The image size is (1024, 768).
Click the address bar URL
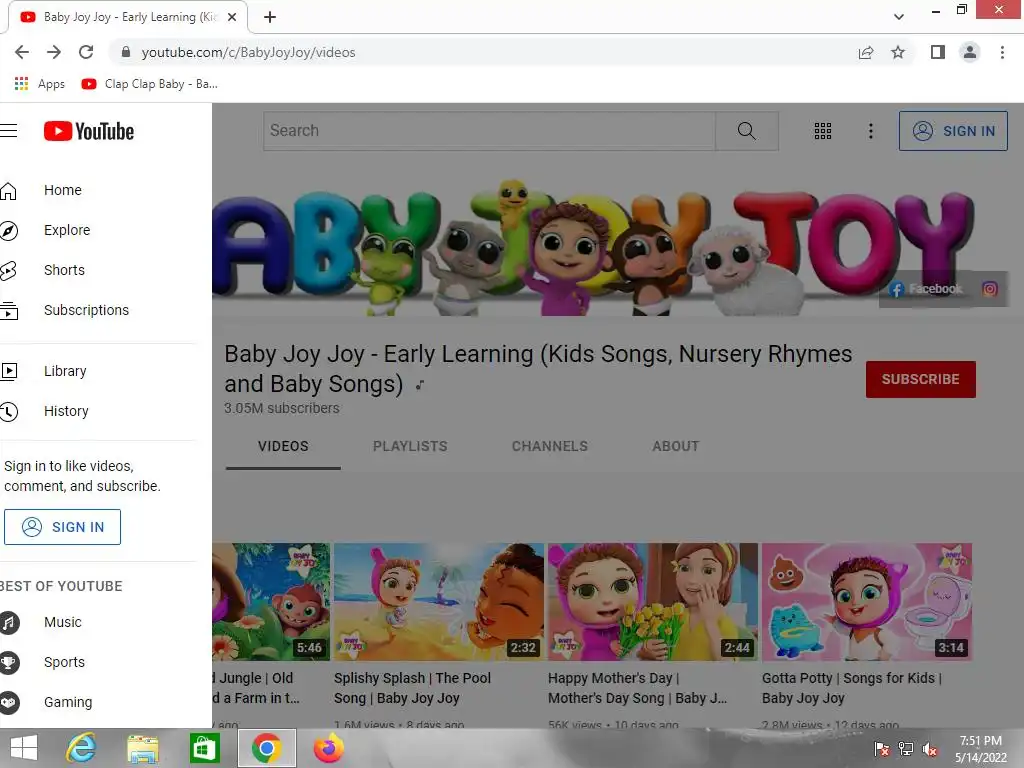[x=248, y=52]
